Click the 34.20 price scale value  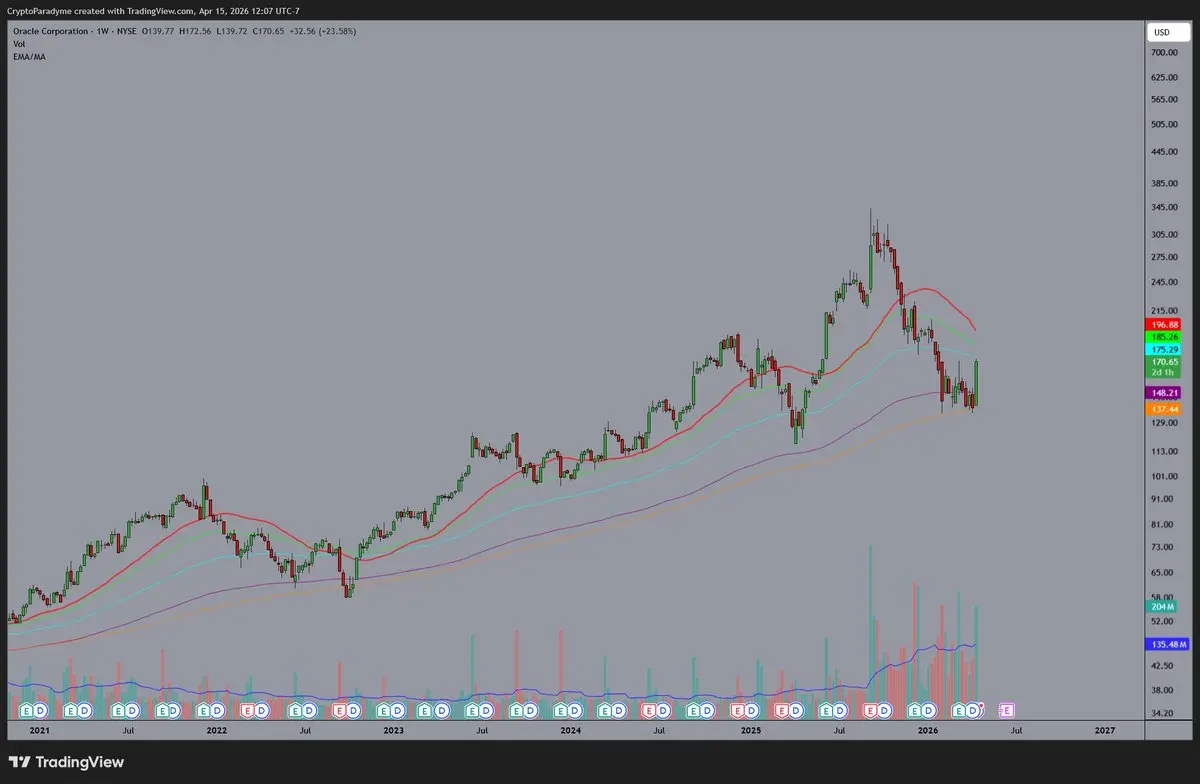pos(1162,713)
